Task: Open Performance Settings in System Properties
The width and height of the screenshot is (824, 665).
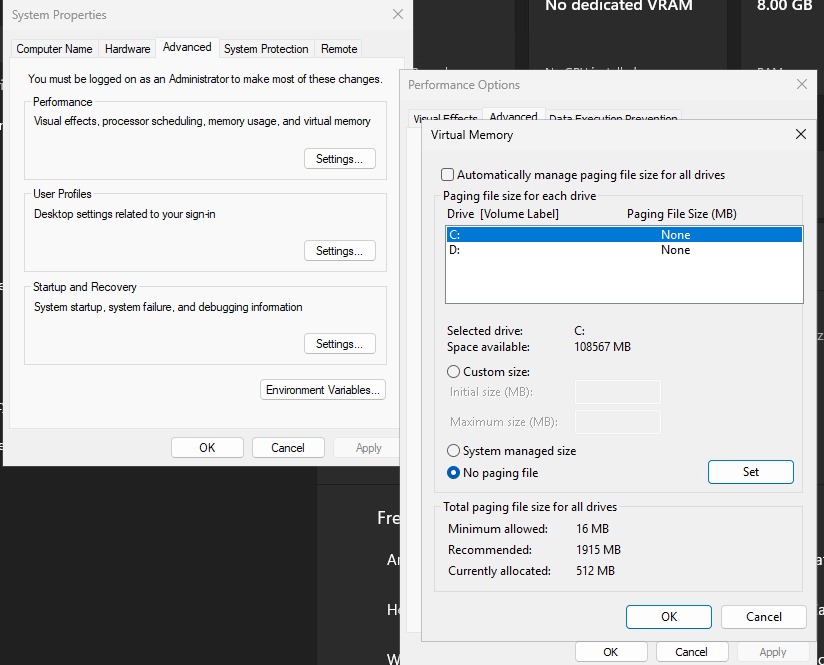Action: click(x=339, y=159)
